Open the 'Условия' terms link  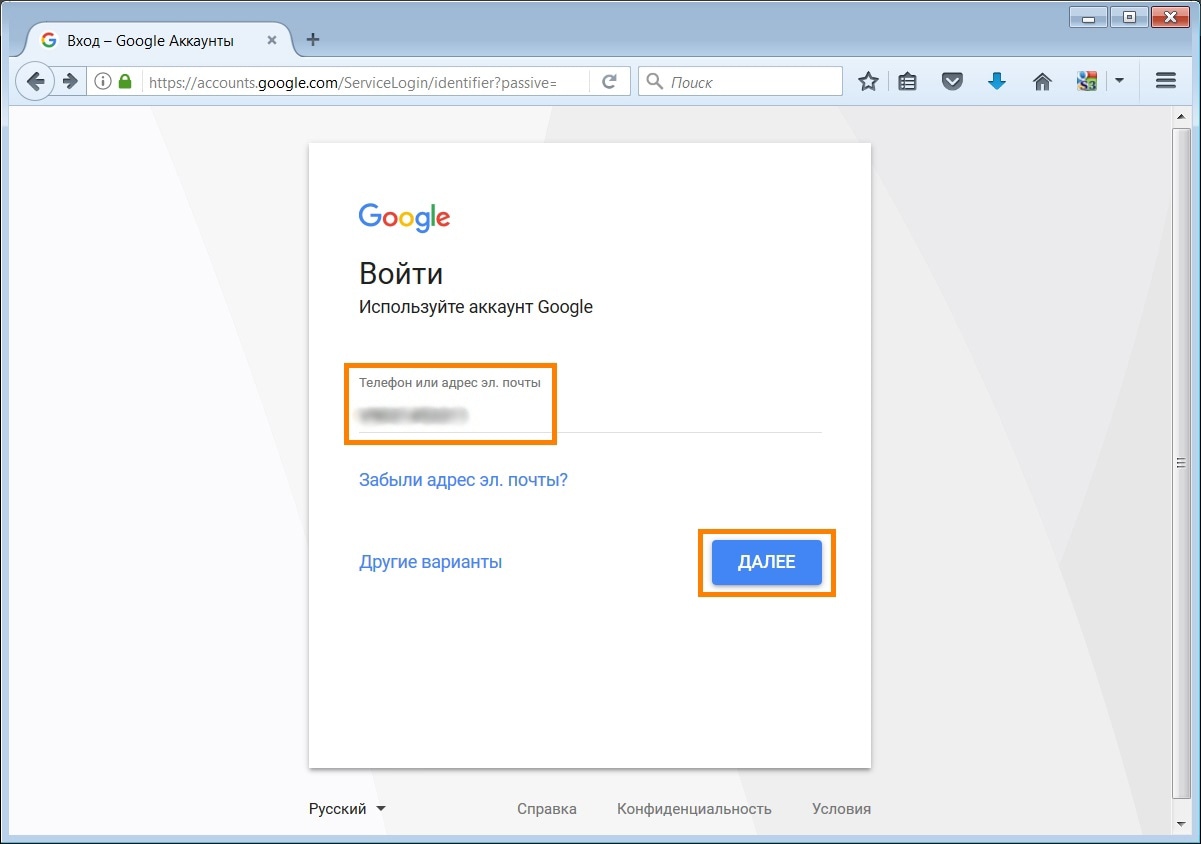[841, 809]
